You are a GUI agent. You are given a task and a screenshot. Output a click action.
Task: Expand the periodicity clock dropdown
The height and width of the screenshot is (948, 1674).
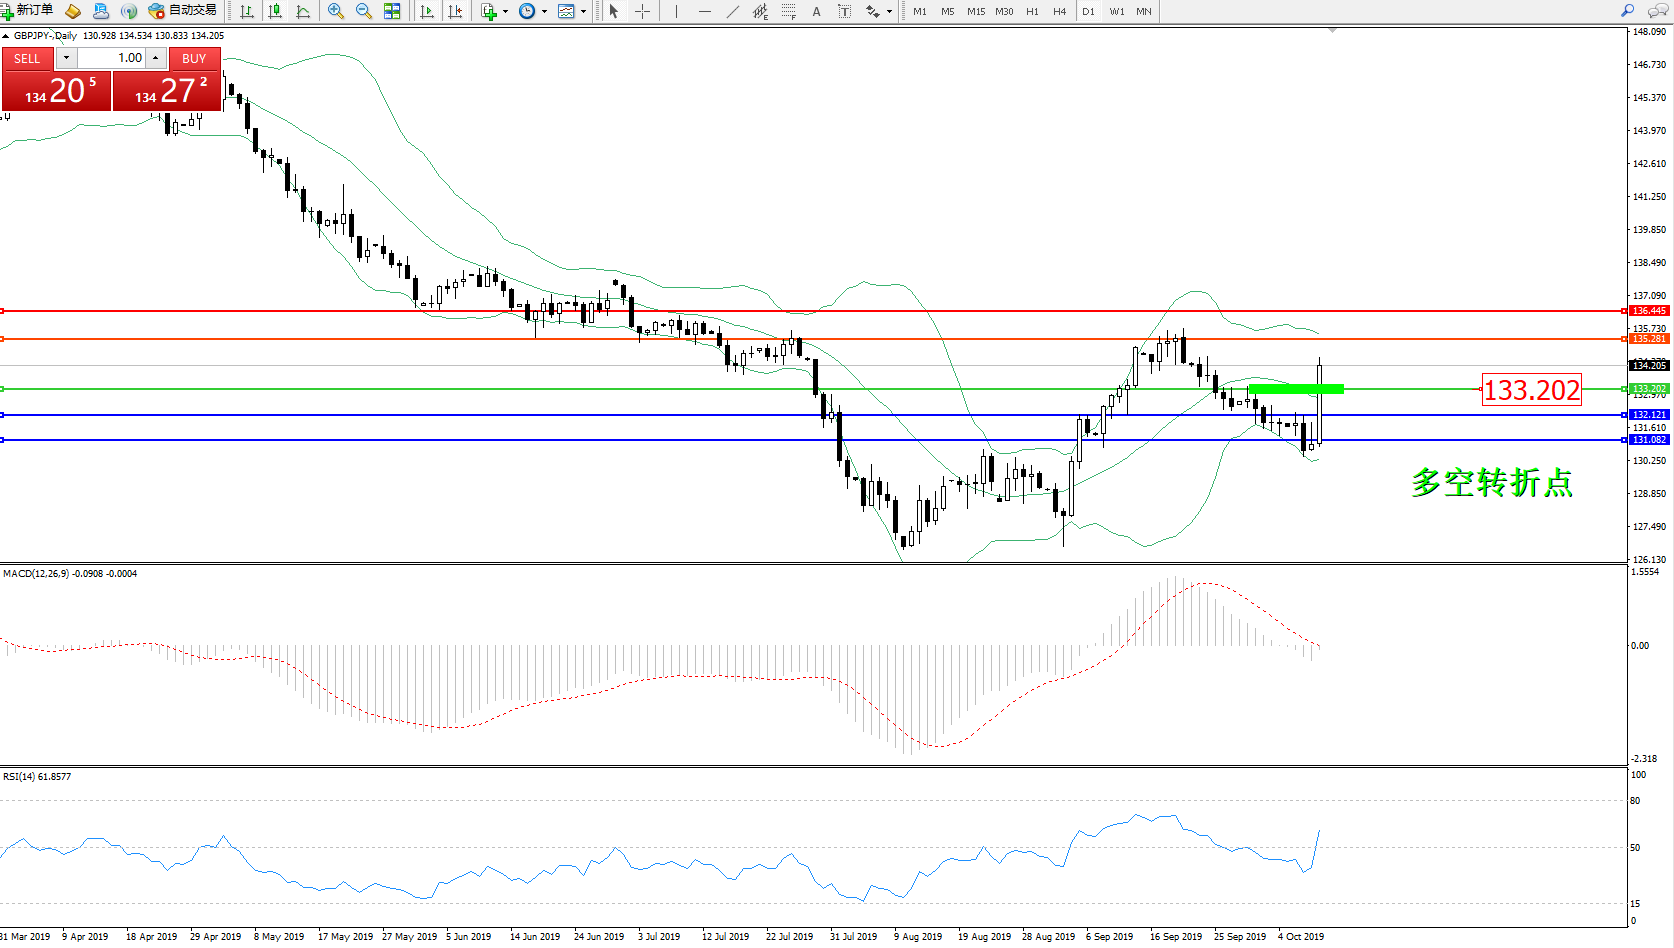tap(544, 12)
